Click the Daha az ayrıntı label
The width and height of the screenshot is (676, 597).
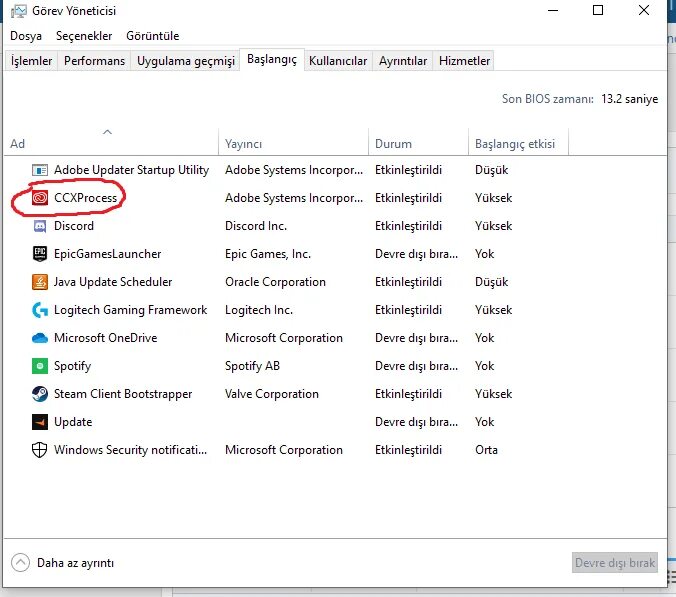[x=75, y=563]
